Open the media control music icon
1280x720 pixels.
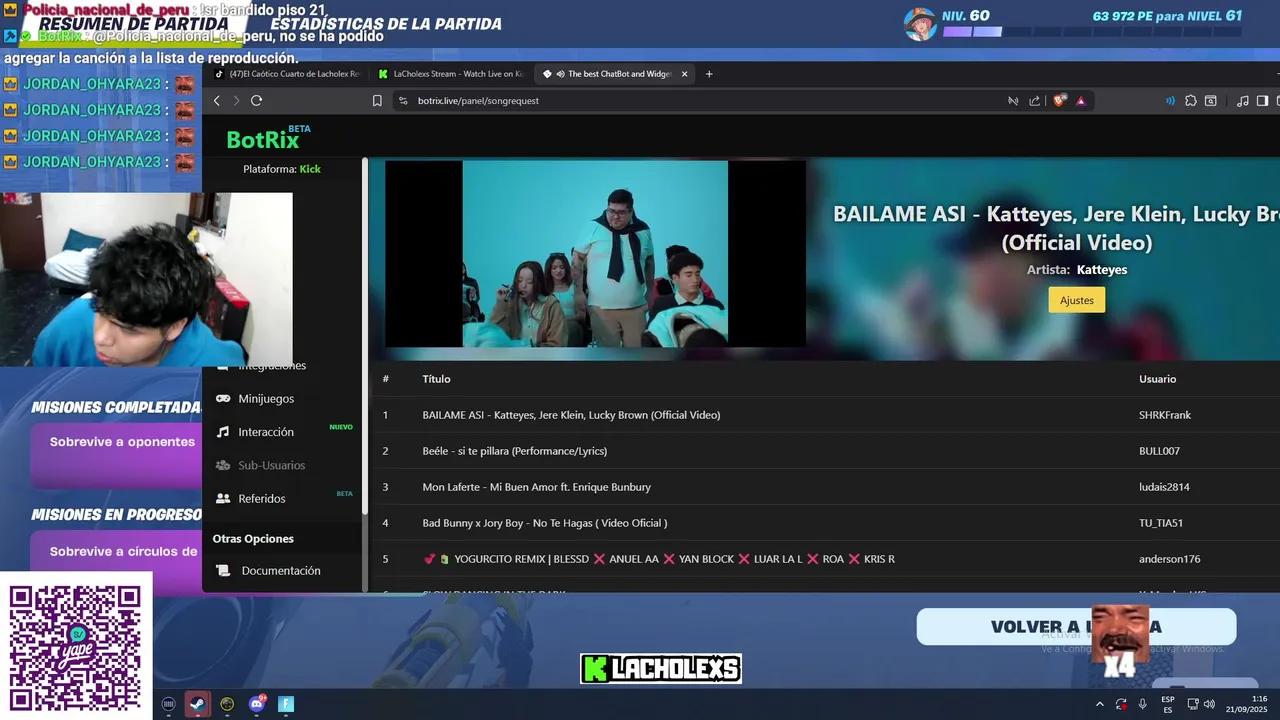coord(1242,101)
